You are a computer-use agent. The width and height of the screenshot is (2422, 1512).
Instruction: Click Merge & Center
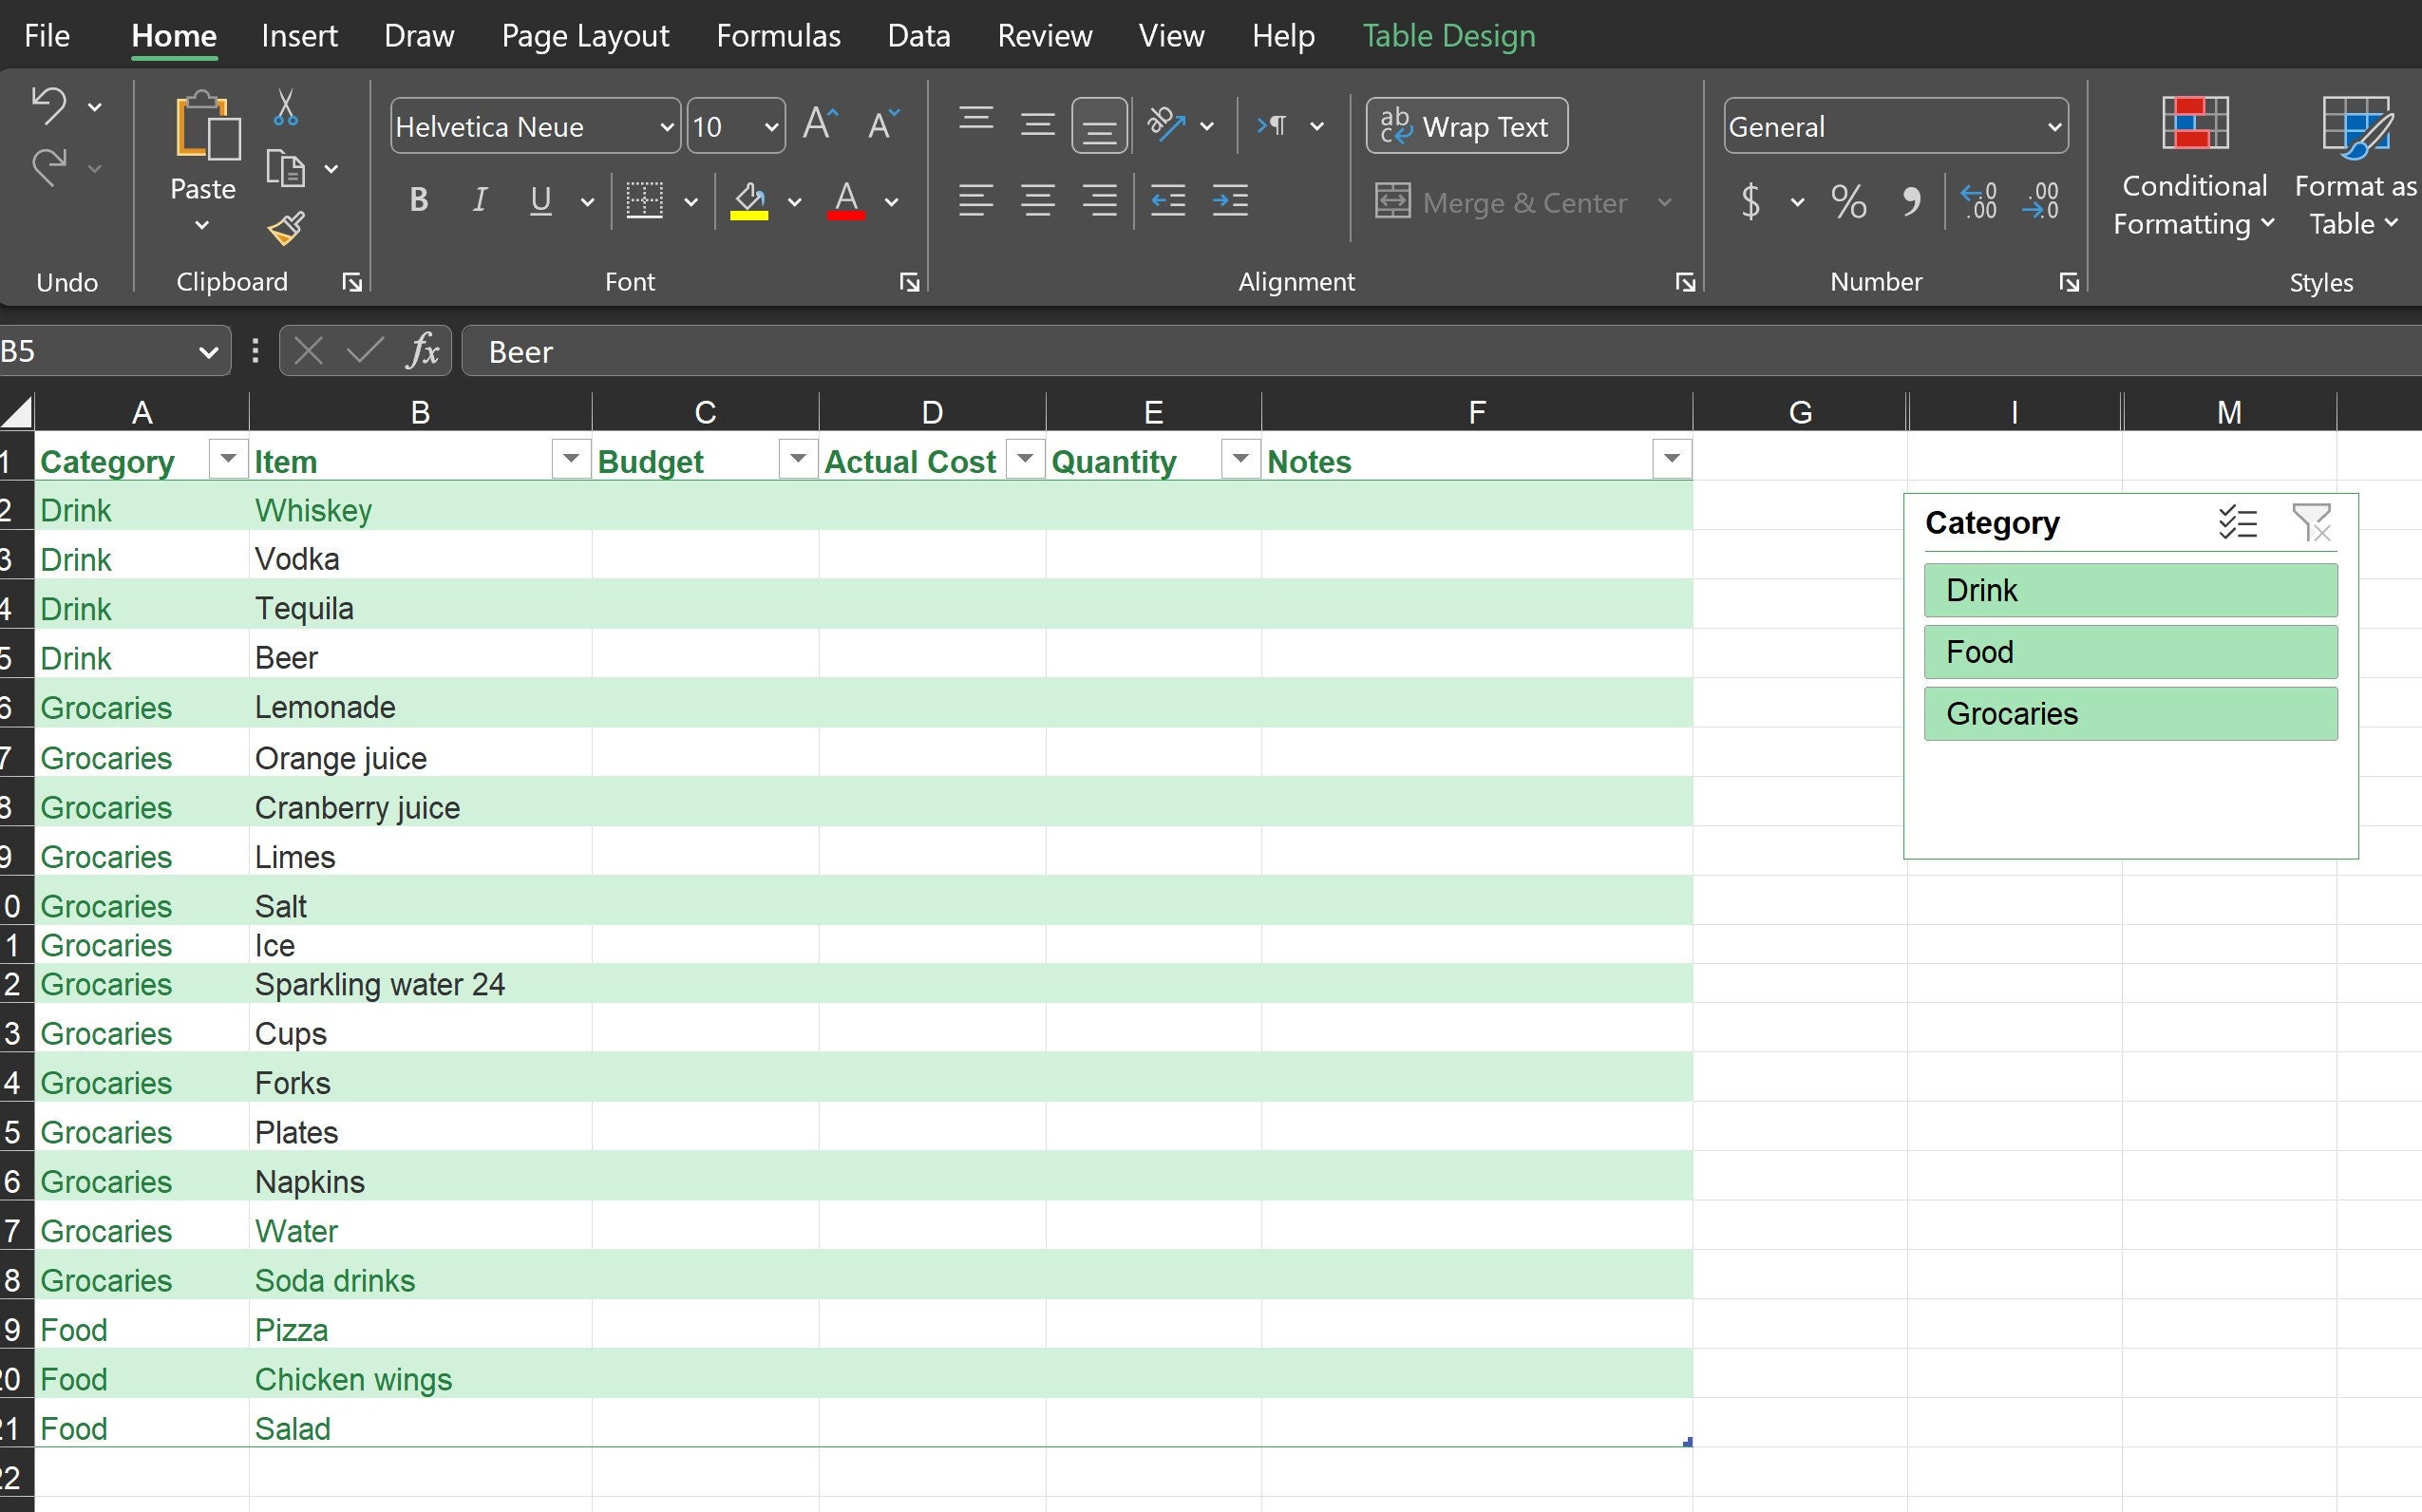[1505, 201]
